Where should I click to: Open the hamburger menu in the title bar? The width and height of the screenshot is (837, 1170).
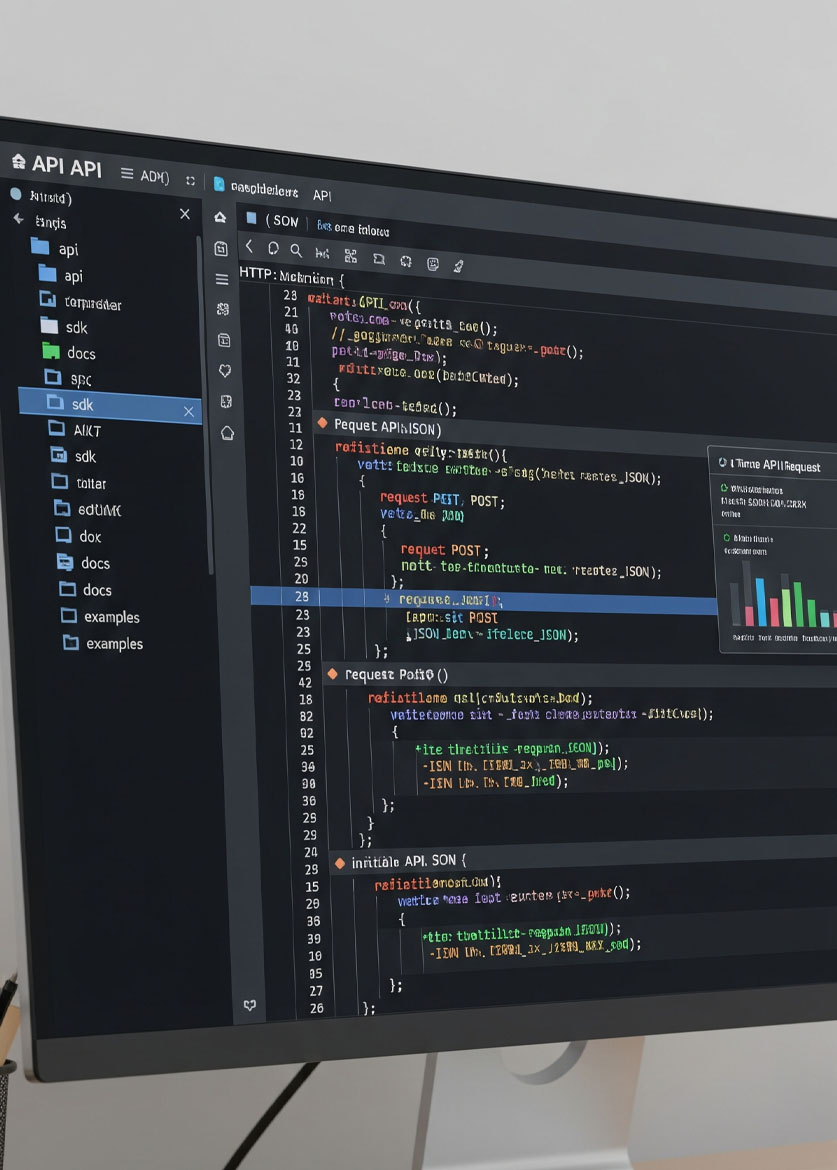127,174
